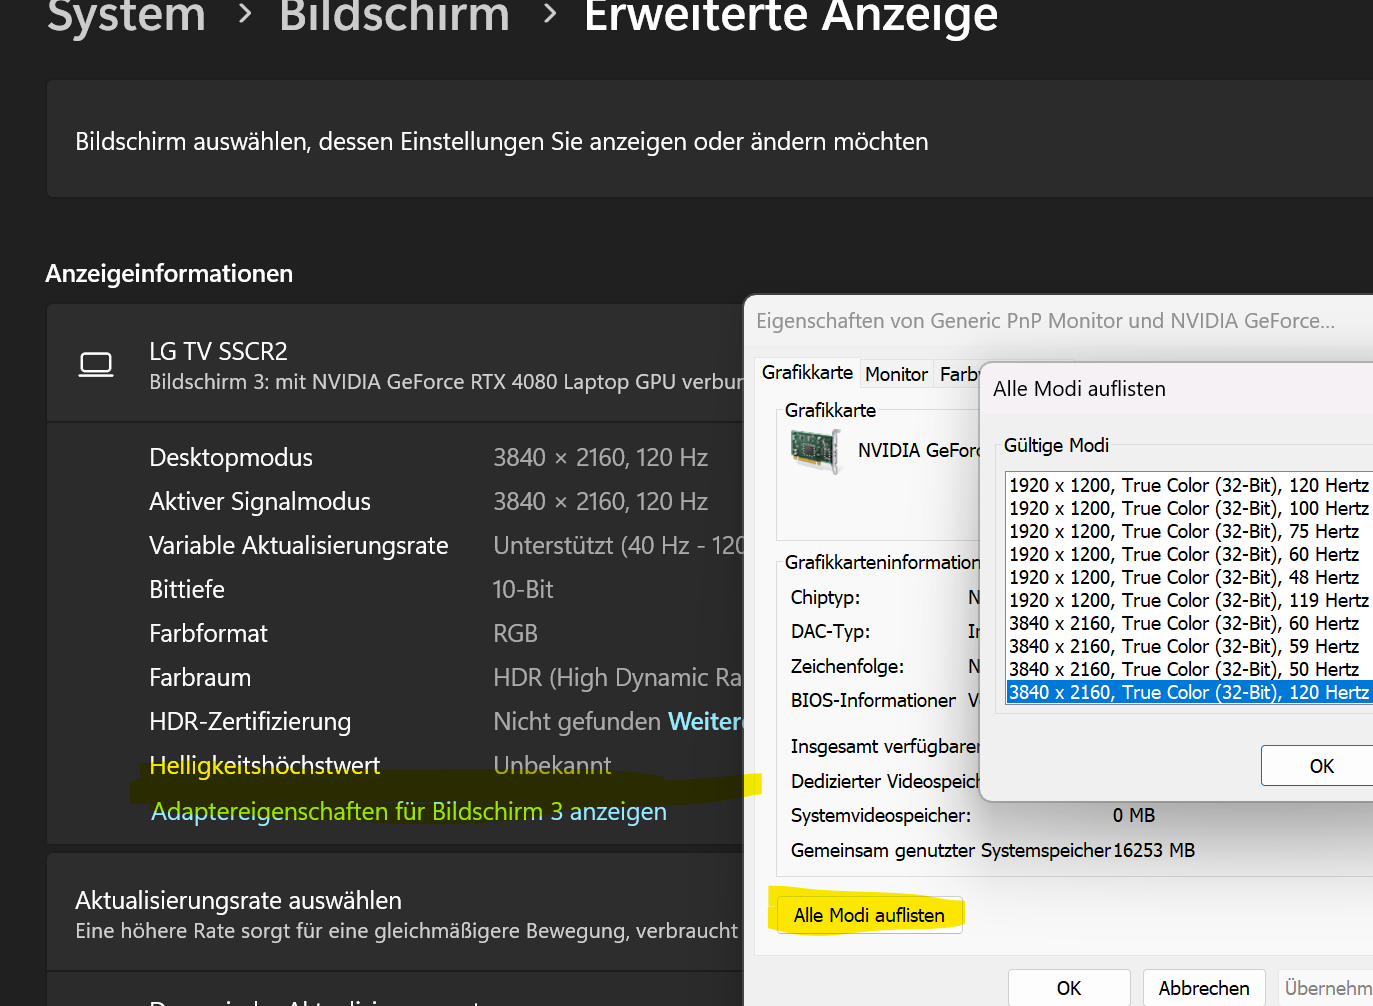Click OK in the Eigenschaften dialog
Viewport: 1373px width, 1006px height.
pyautogui.click(x=1069, y=988)
